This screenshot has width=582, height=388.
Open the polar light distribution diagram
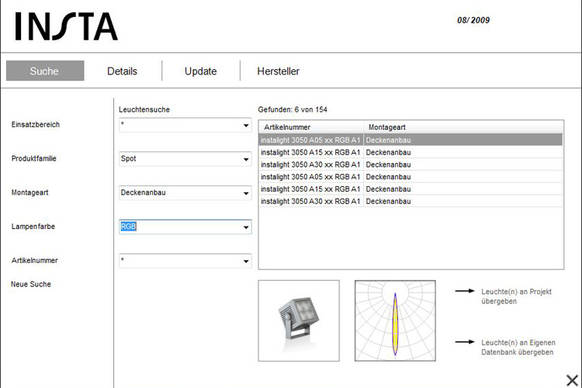point(395,321)
